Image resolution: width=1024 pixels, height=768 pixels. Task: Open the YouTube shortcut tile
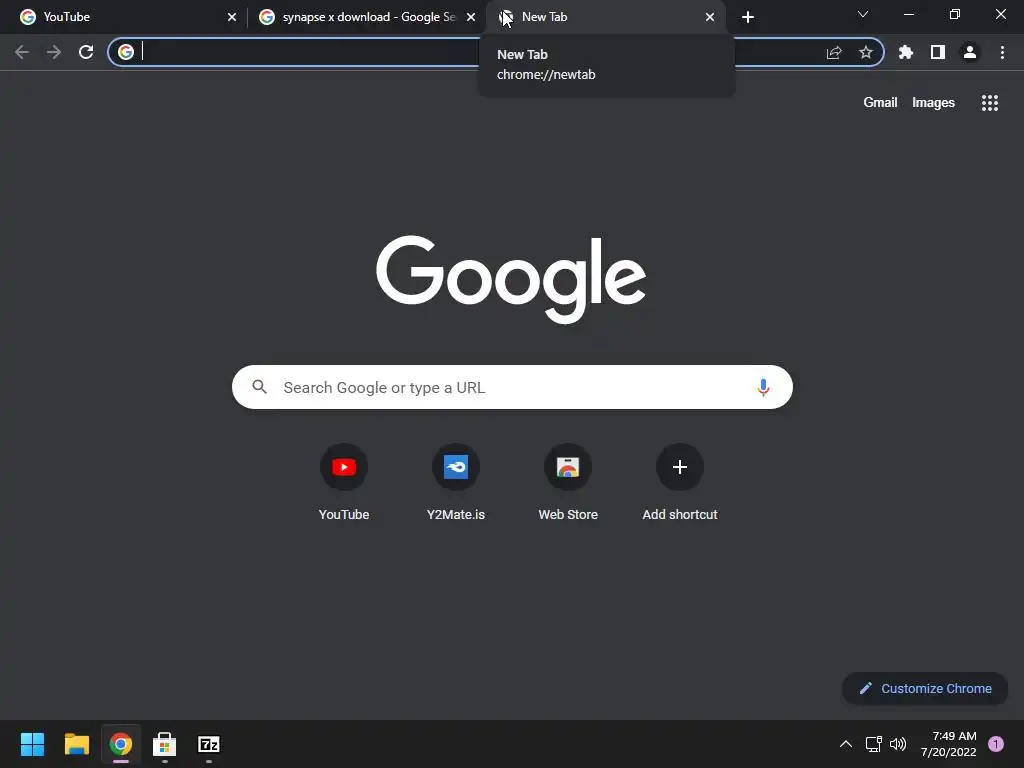[344, 483]
